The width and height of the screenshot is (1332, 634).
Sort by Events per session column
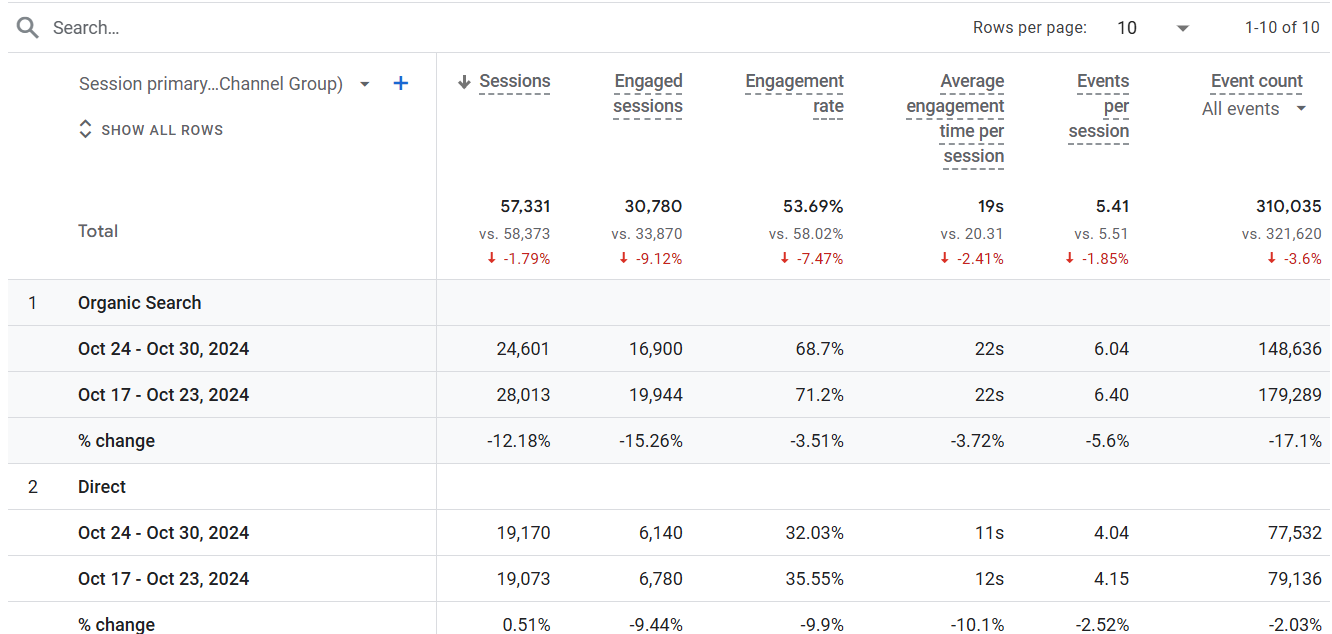[x=1099, y=106]
